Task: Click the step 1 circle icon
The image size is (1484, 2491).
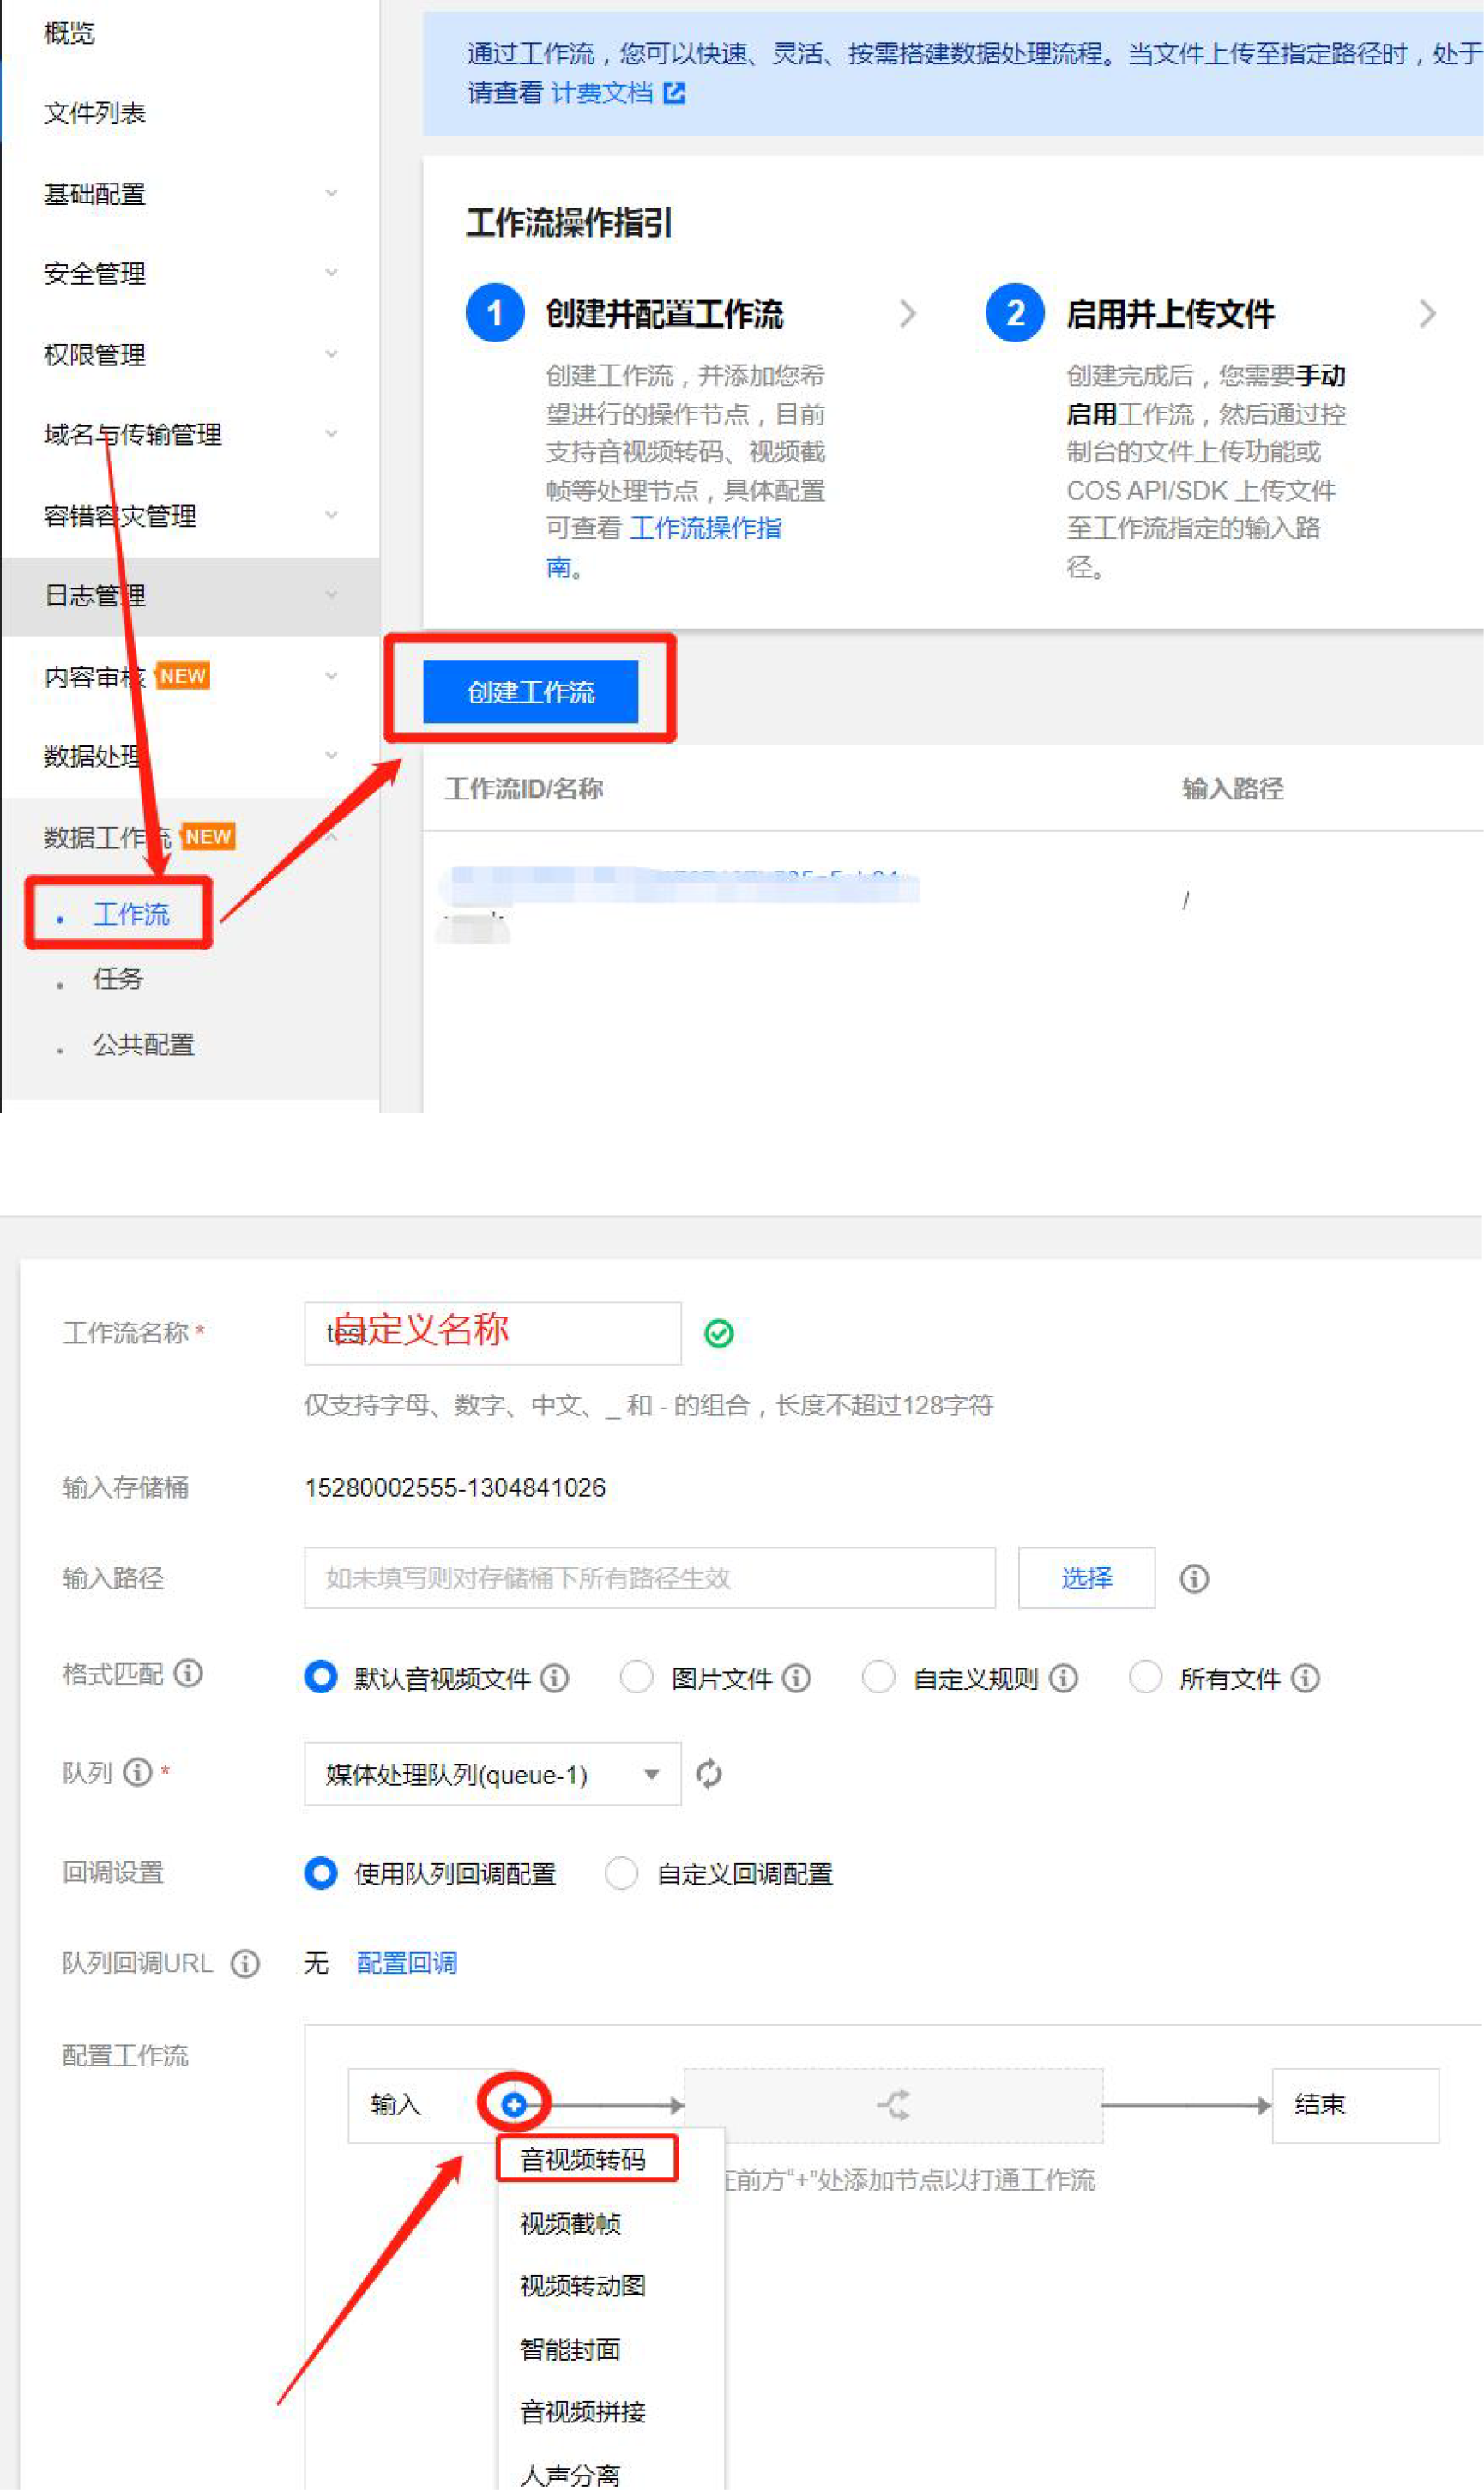Action: coord(495,313)
